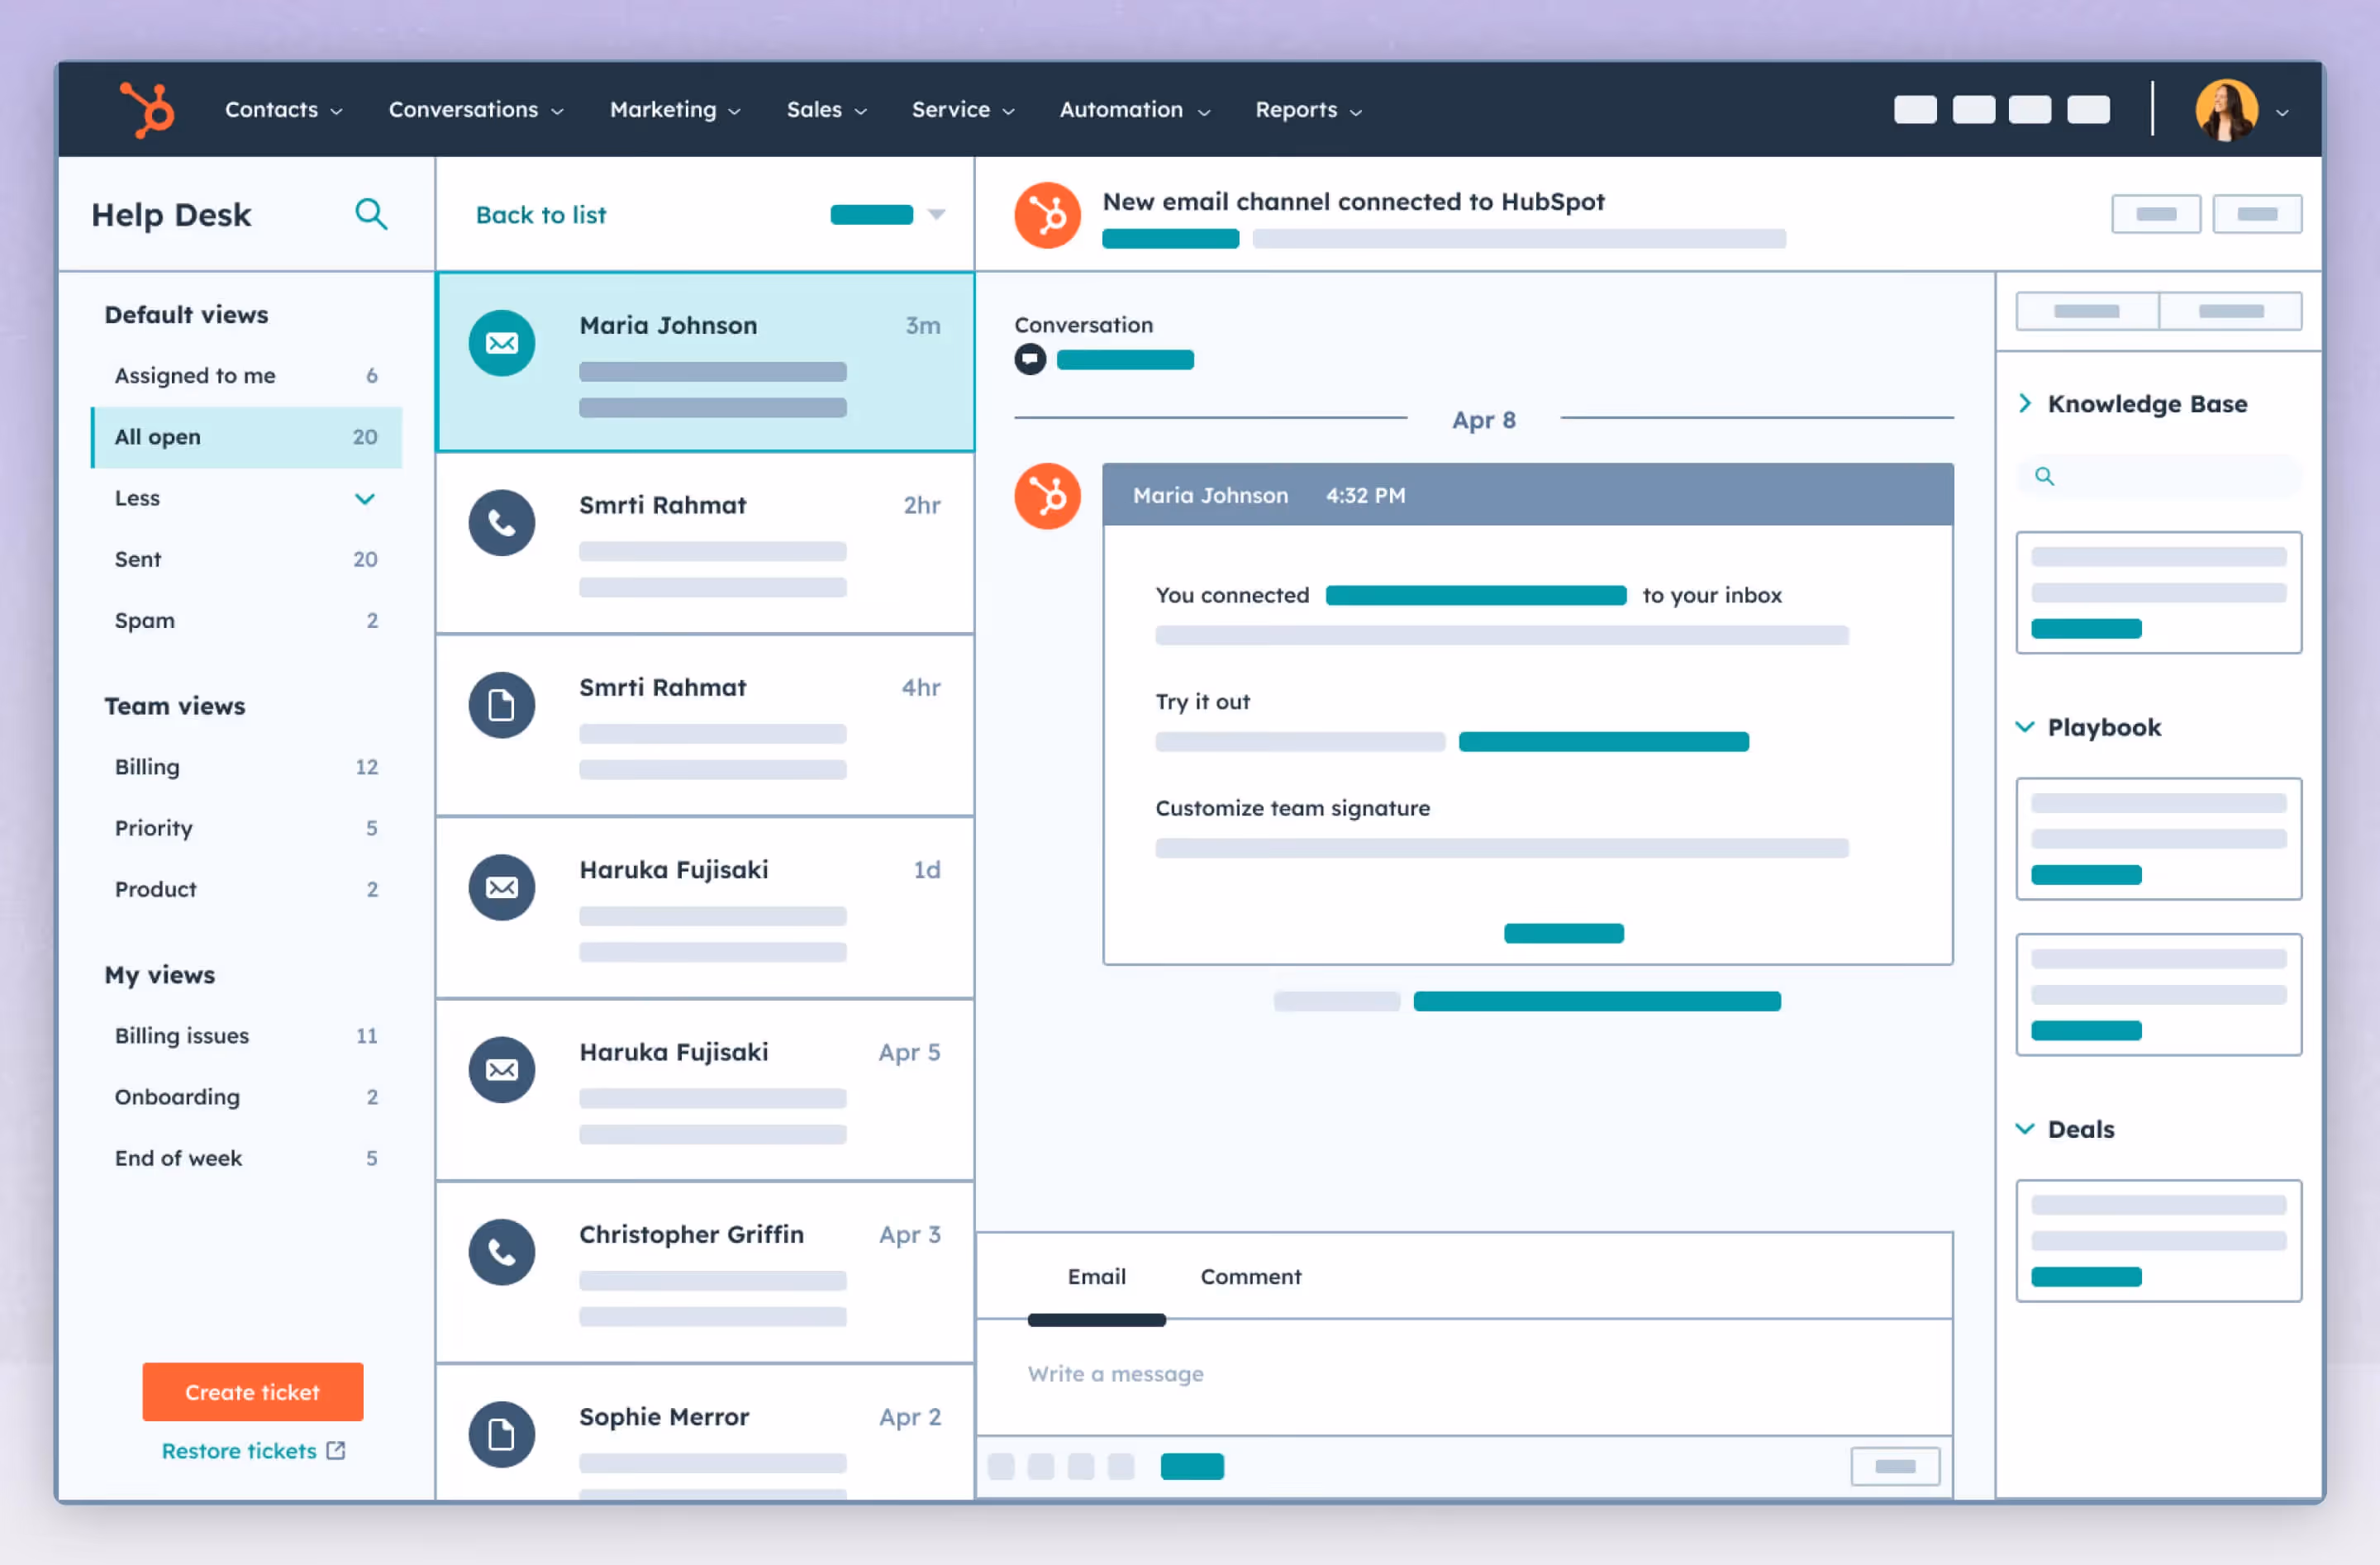Screen dimensions: 2380x1565
Task: Open the Product team view
Action: coord(246,889)
